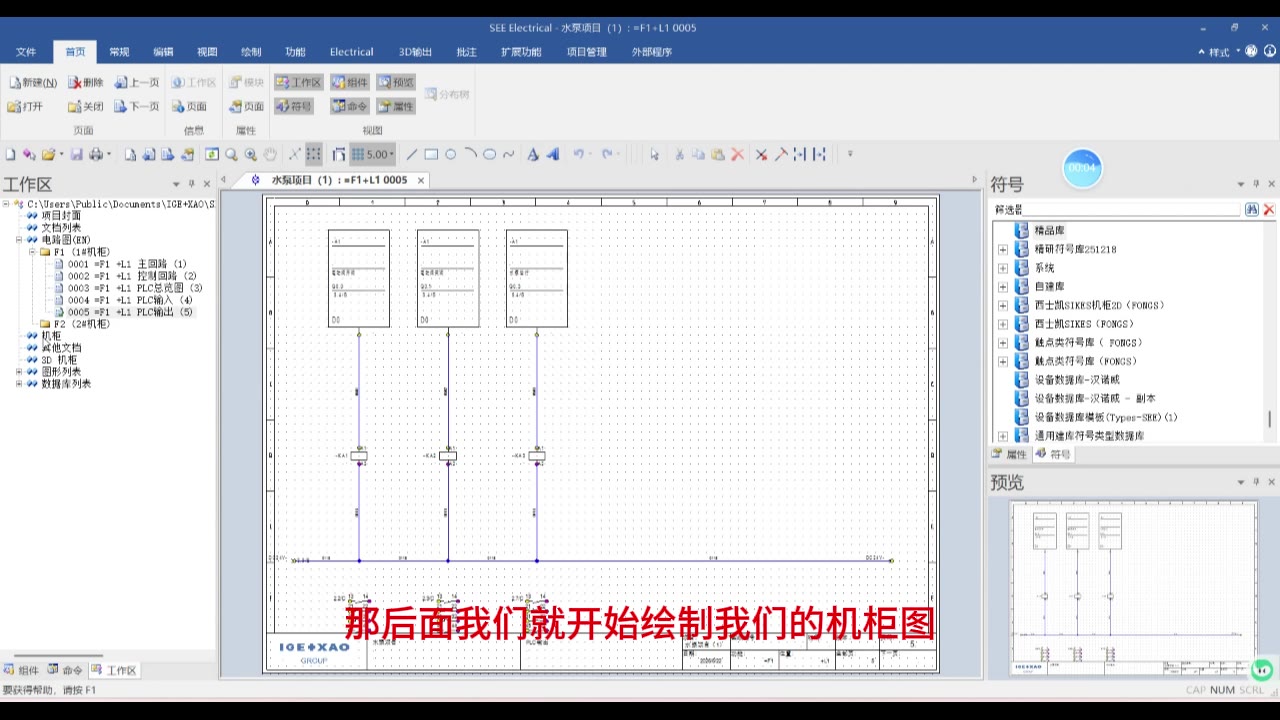This screenshot has height=720, width=1280.
Task: Click the paste clipboard icon
Action: (x=718, y=154)
